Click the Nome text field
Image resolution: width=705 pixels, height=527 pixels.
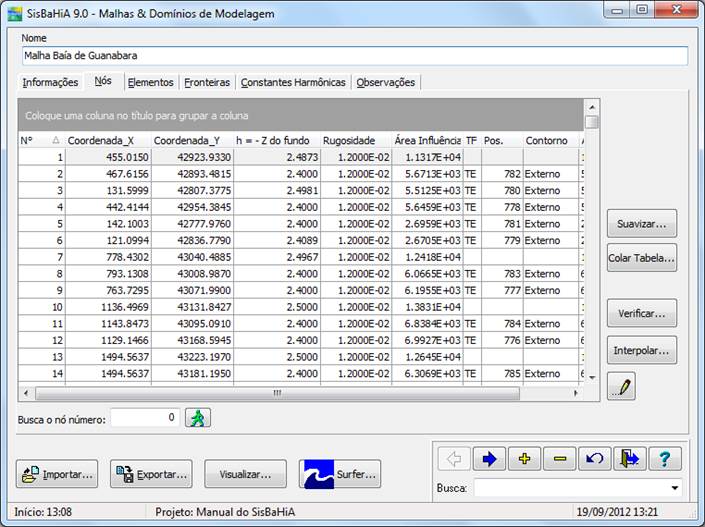pyautogui.click(x=355, y=56)
